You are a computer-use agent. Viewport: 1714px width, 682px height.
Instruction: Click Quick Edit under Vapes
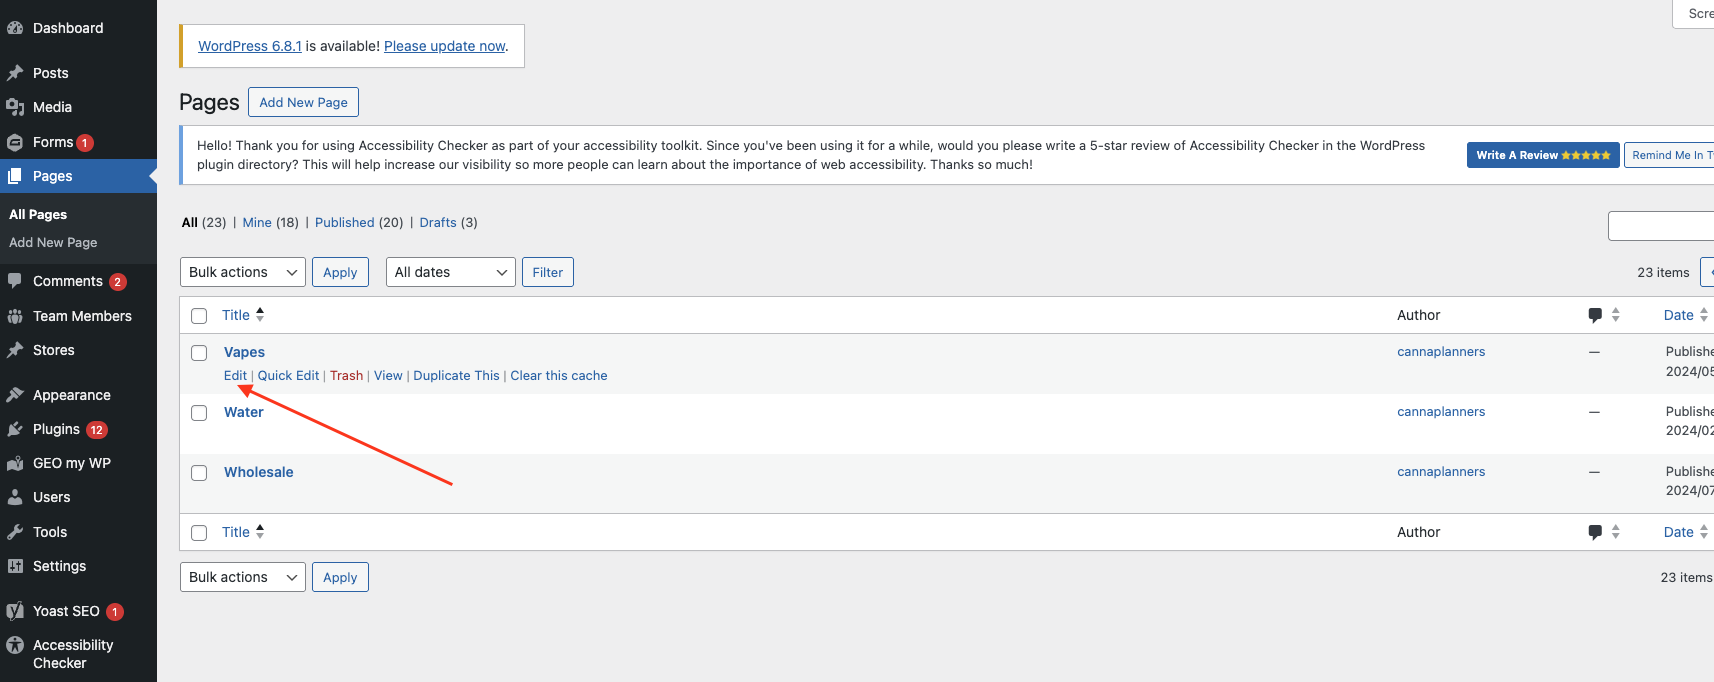point(289,375)
